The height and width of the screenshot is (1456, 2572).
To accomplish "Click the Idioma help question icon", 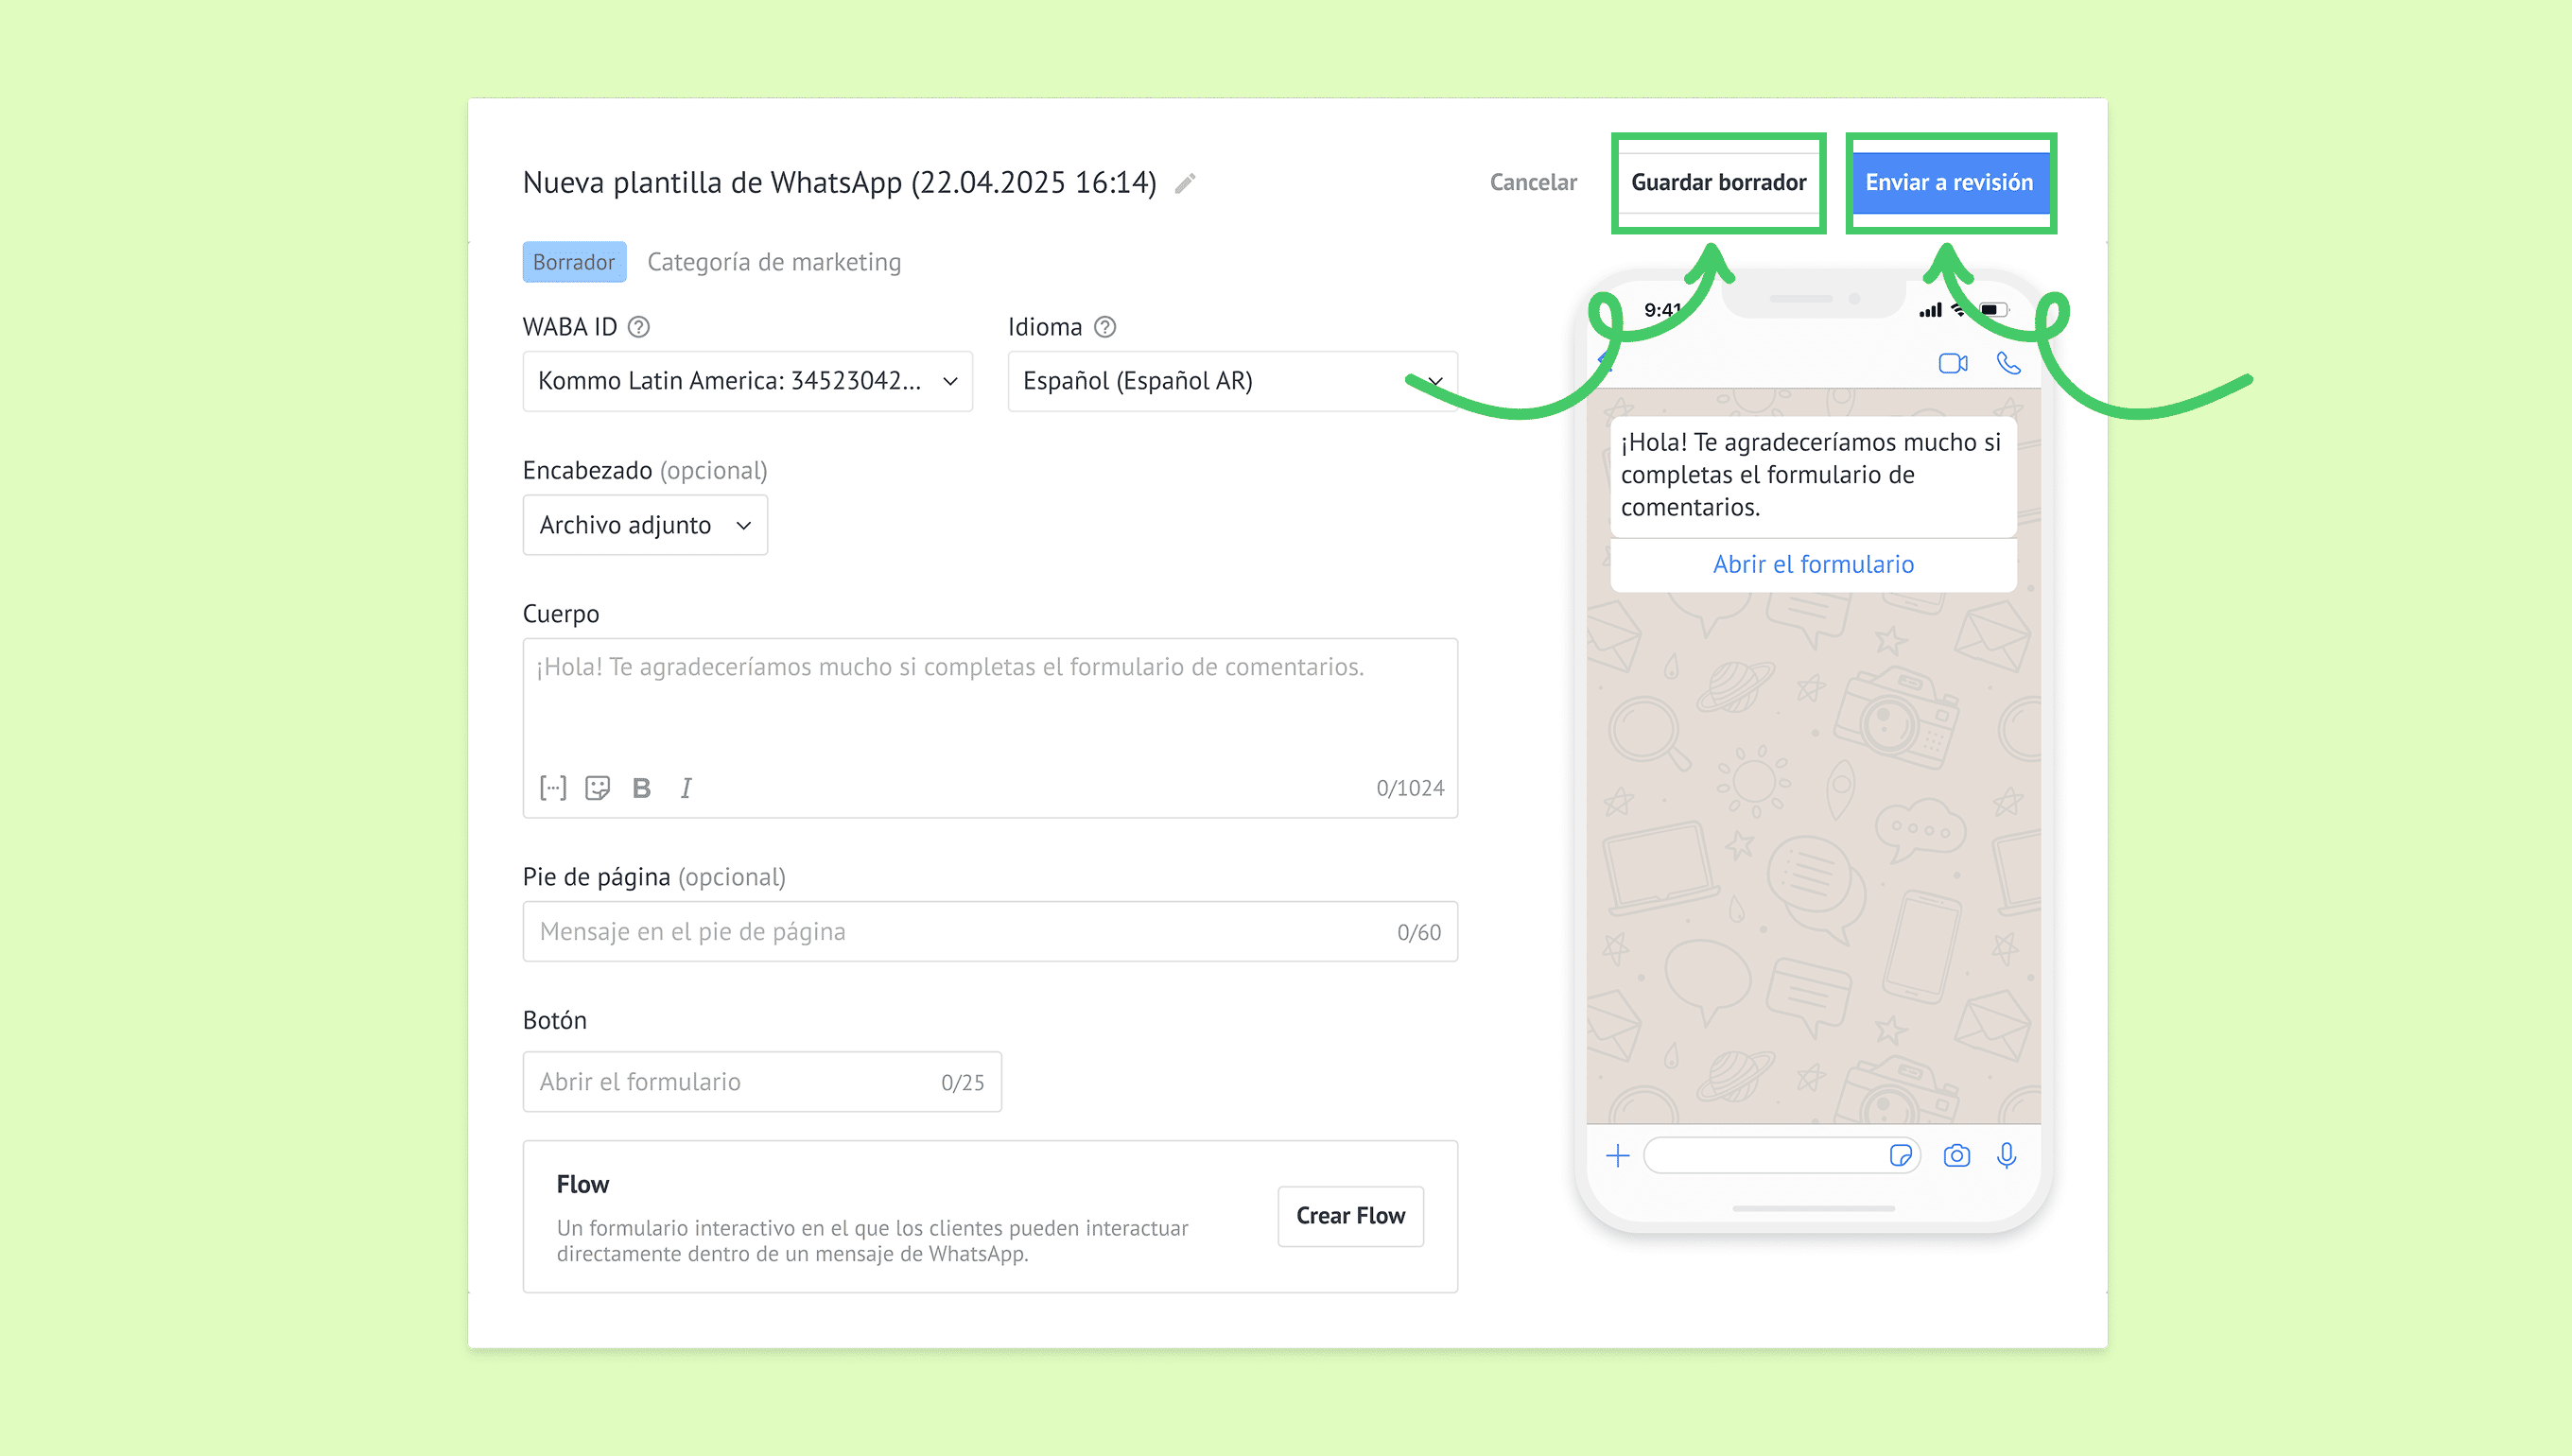I will 1104,327.
